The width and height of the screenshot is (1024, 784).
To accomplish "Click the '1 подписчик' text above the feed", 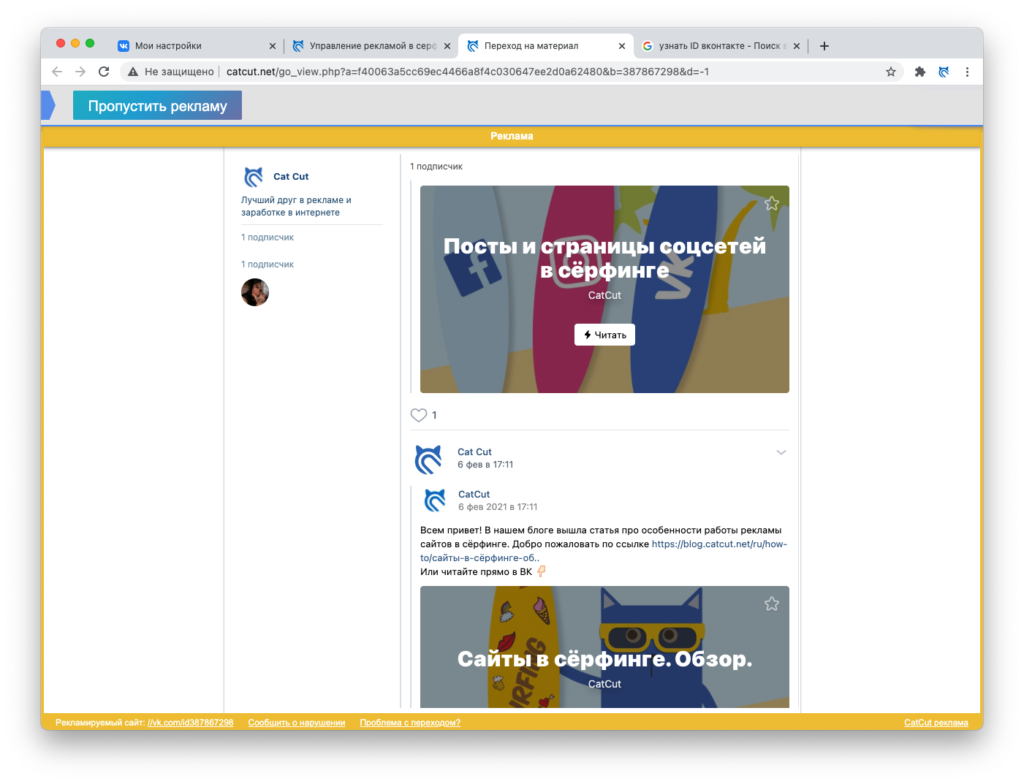I will click(x=436, y=167).
